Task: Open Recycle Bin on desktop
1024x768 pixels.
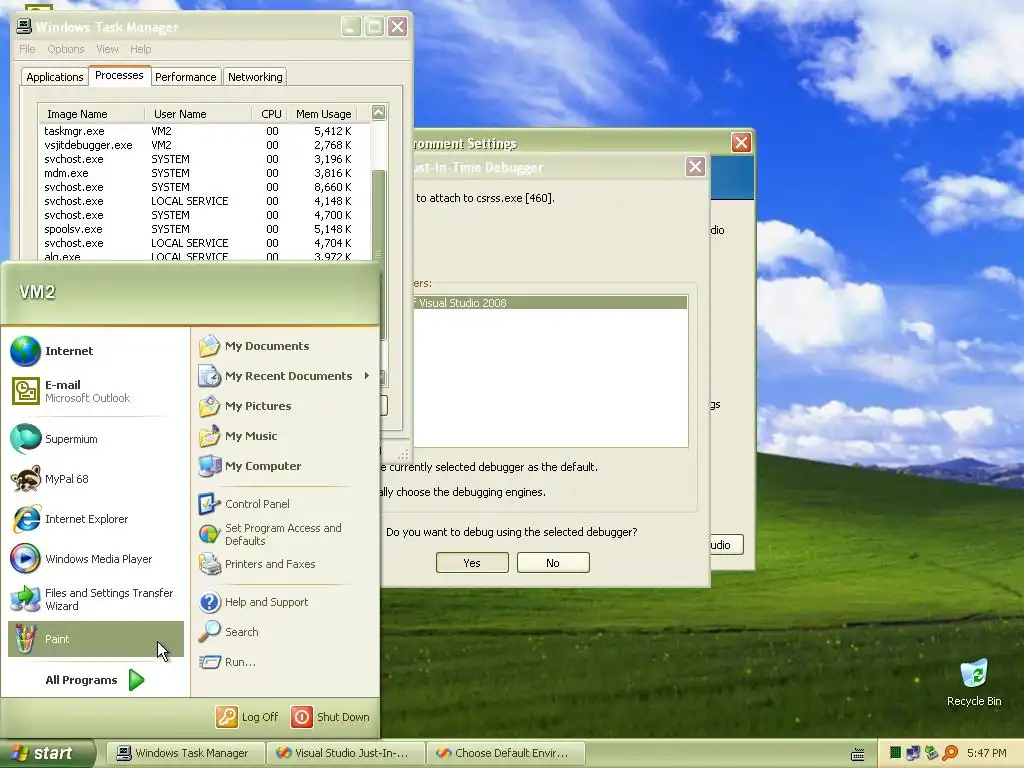Action: click(974, 683)
